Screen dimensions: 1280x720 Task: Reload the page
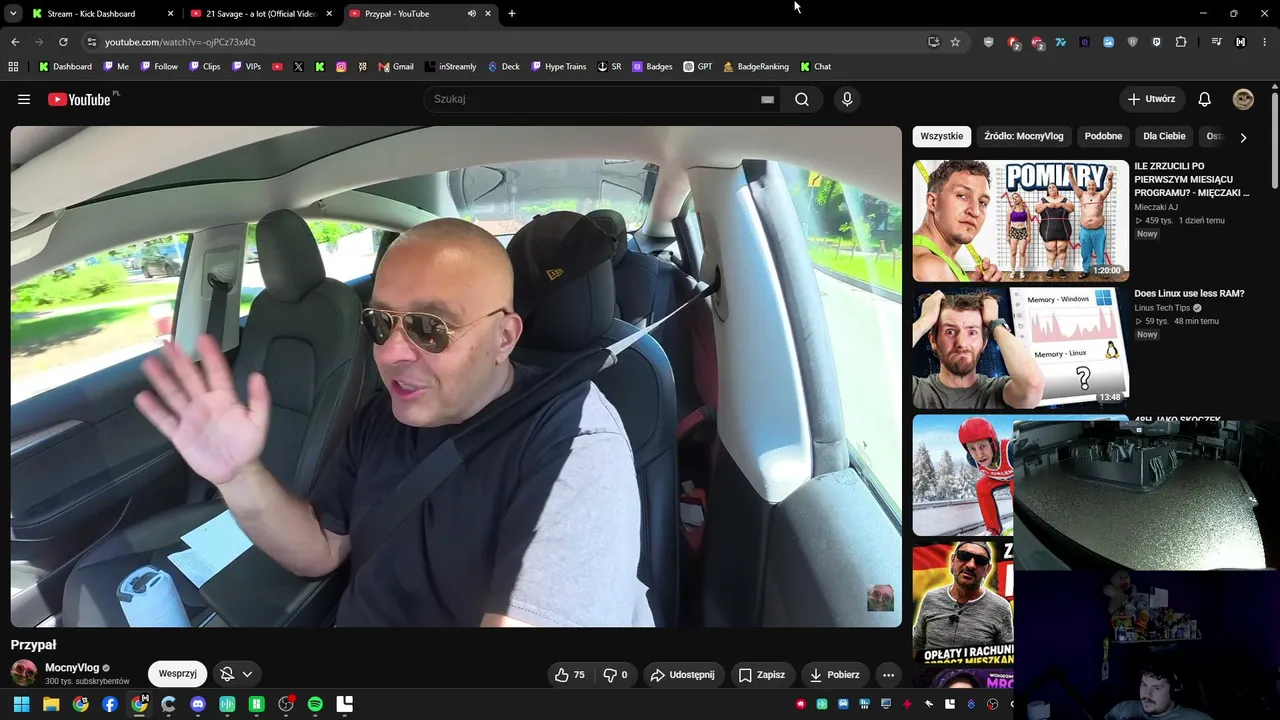pos(63,42)
